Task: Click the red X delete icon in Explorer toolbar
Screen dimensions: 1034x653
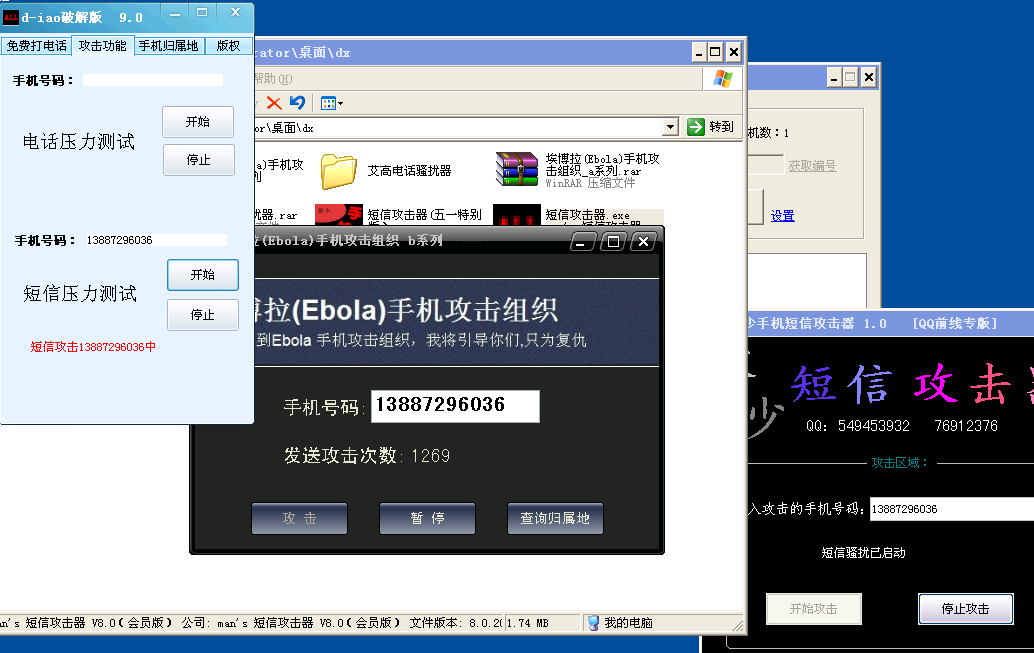Action: click(274, 103)
